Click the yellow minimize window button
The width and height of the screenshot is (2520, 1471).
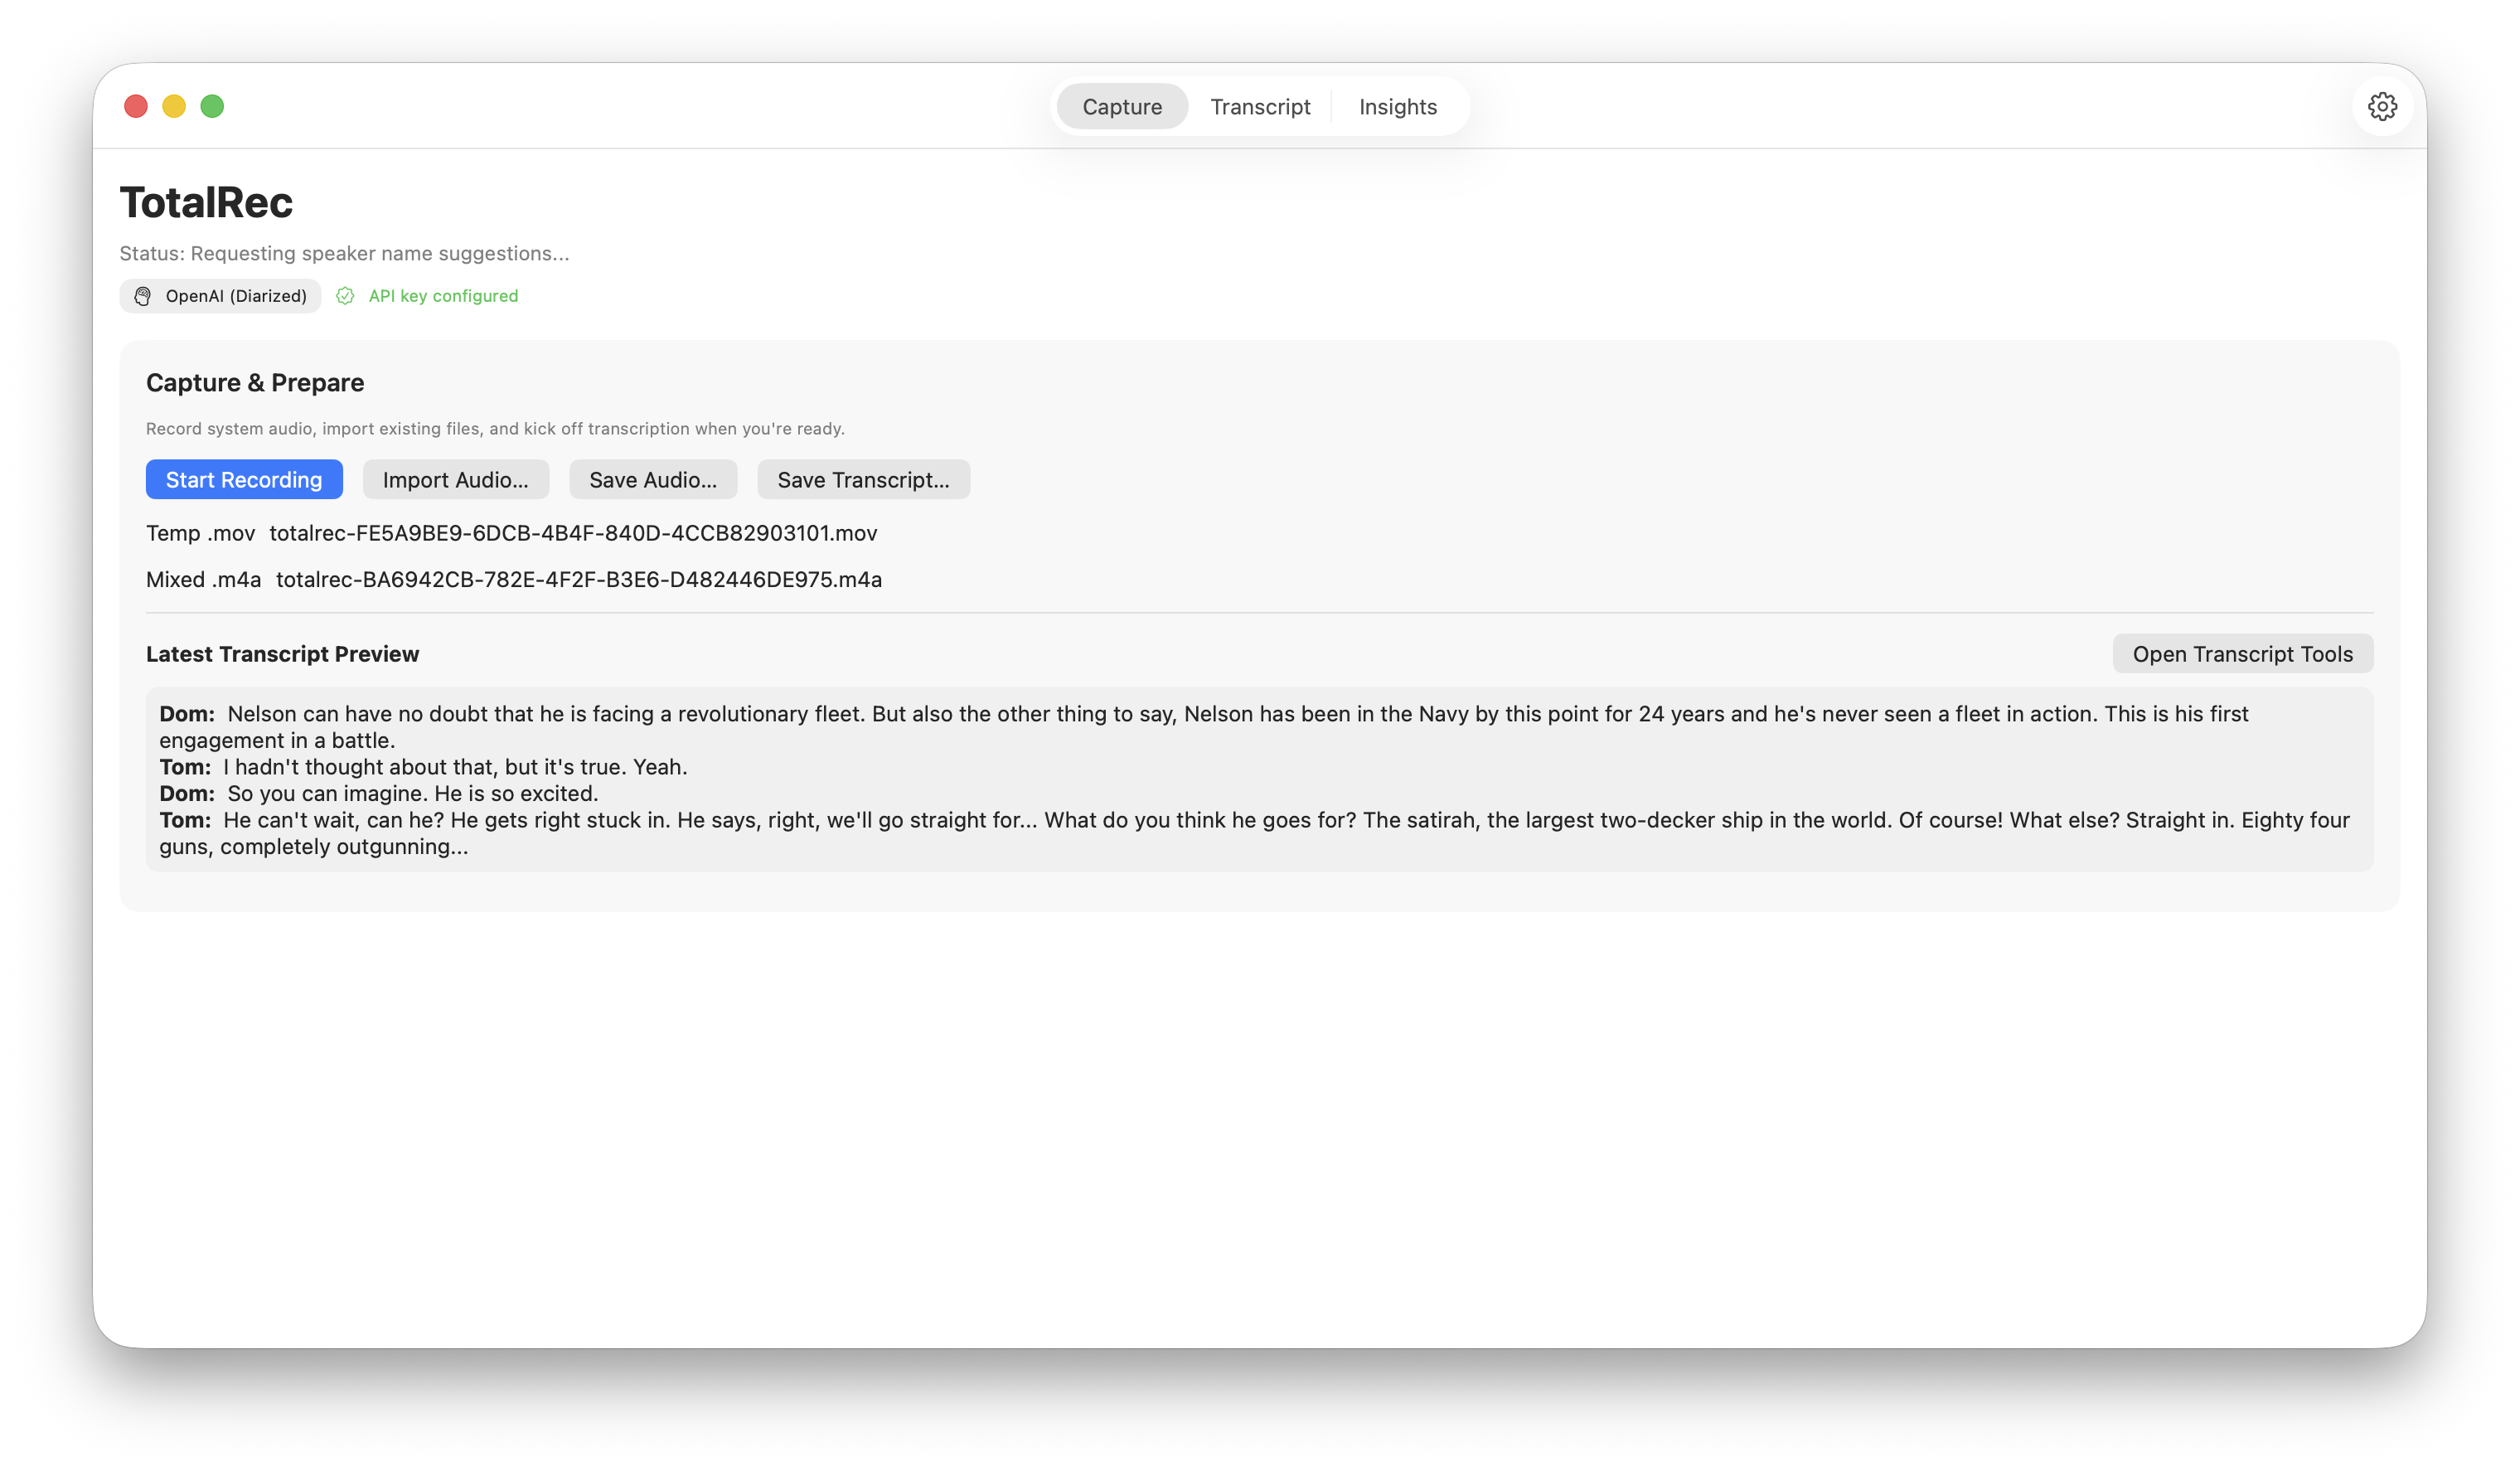(174, 106)
